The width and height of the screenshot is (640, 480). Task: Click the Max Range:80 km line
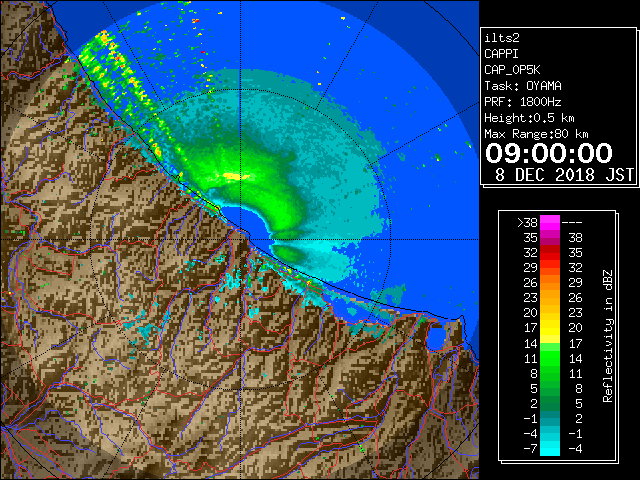click(536, 134)
